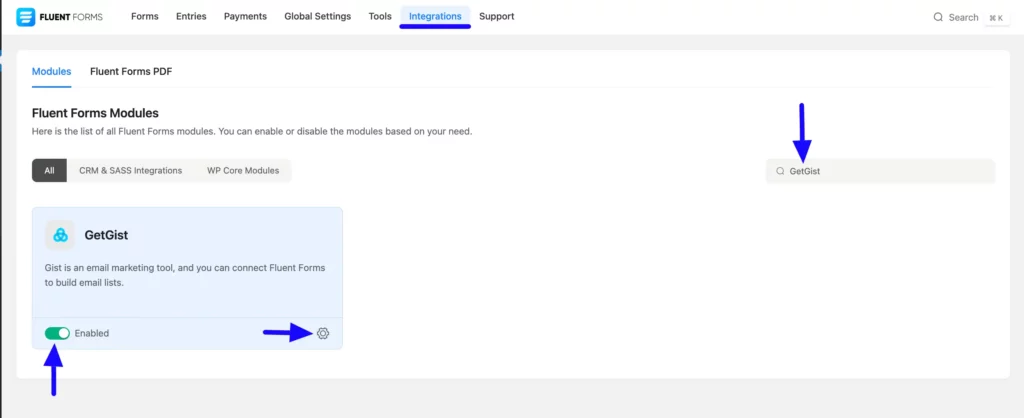The width and height of the screenshot is (1024, 418).
Task: Filter by WP Core Modules
Action: click(242, 171)
